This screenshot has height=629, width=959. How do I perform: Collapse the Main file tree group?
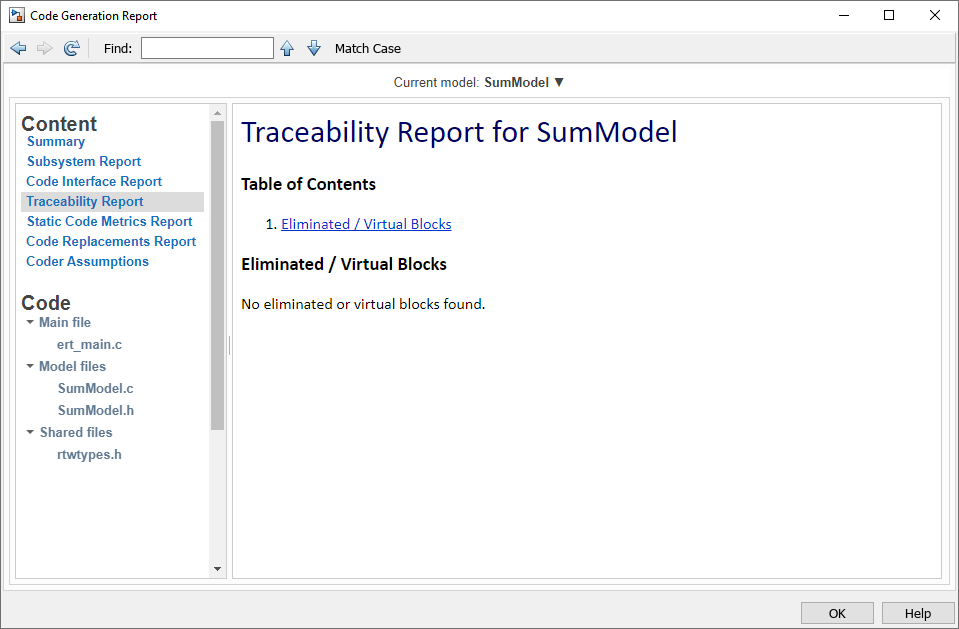[31, 322]
